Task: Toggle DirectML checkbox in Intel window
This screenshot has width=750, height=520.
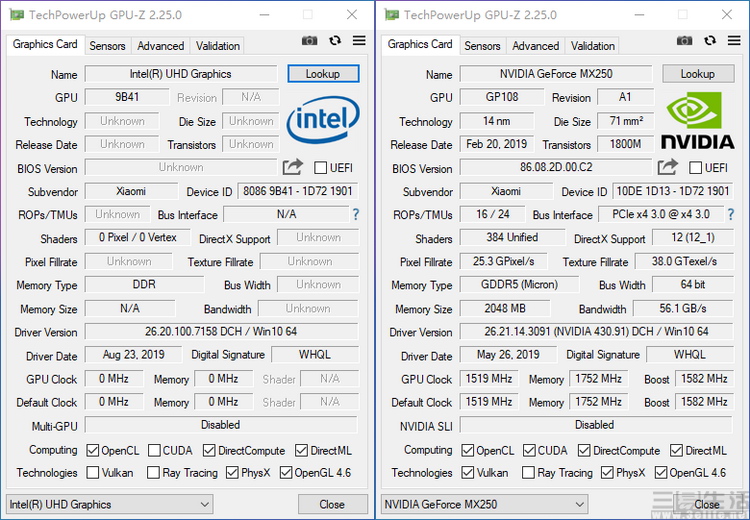Action: point(301,451)
